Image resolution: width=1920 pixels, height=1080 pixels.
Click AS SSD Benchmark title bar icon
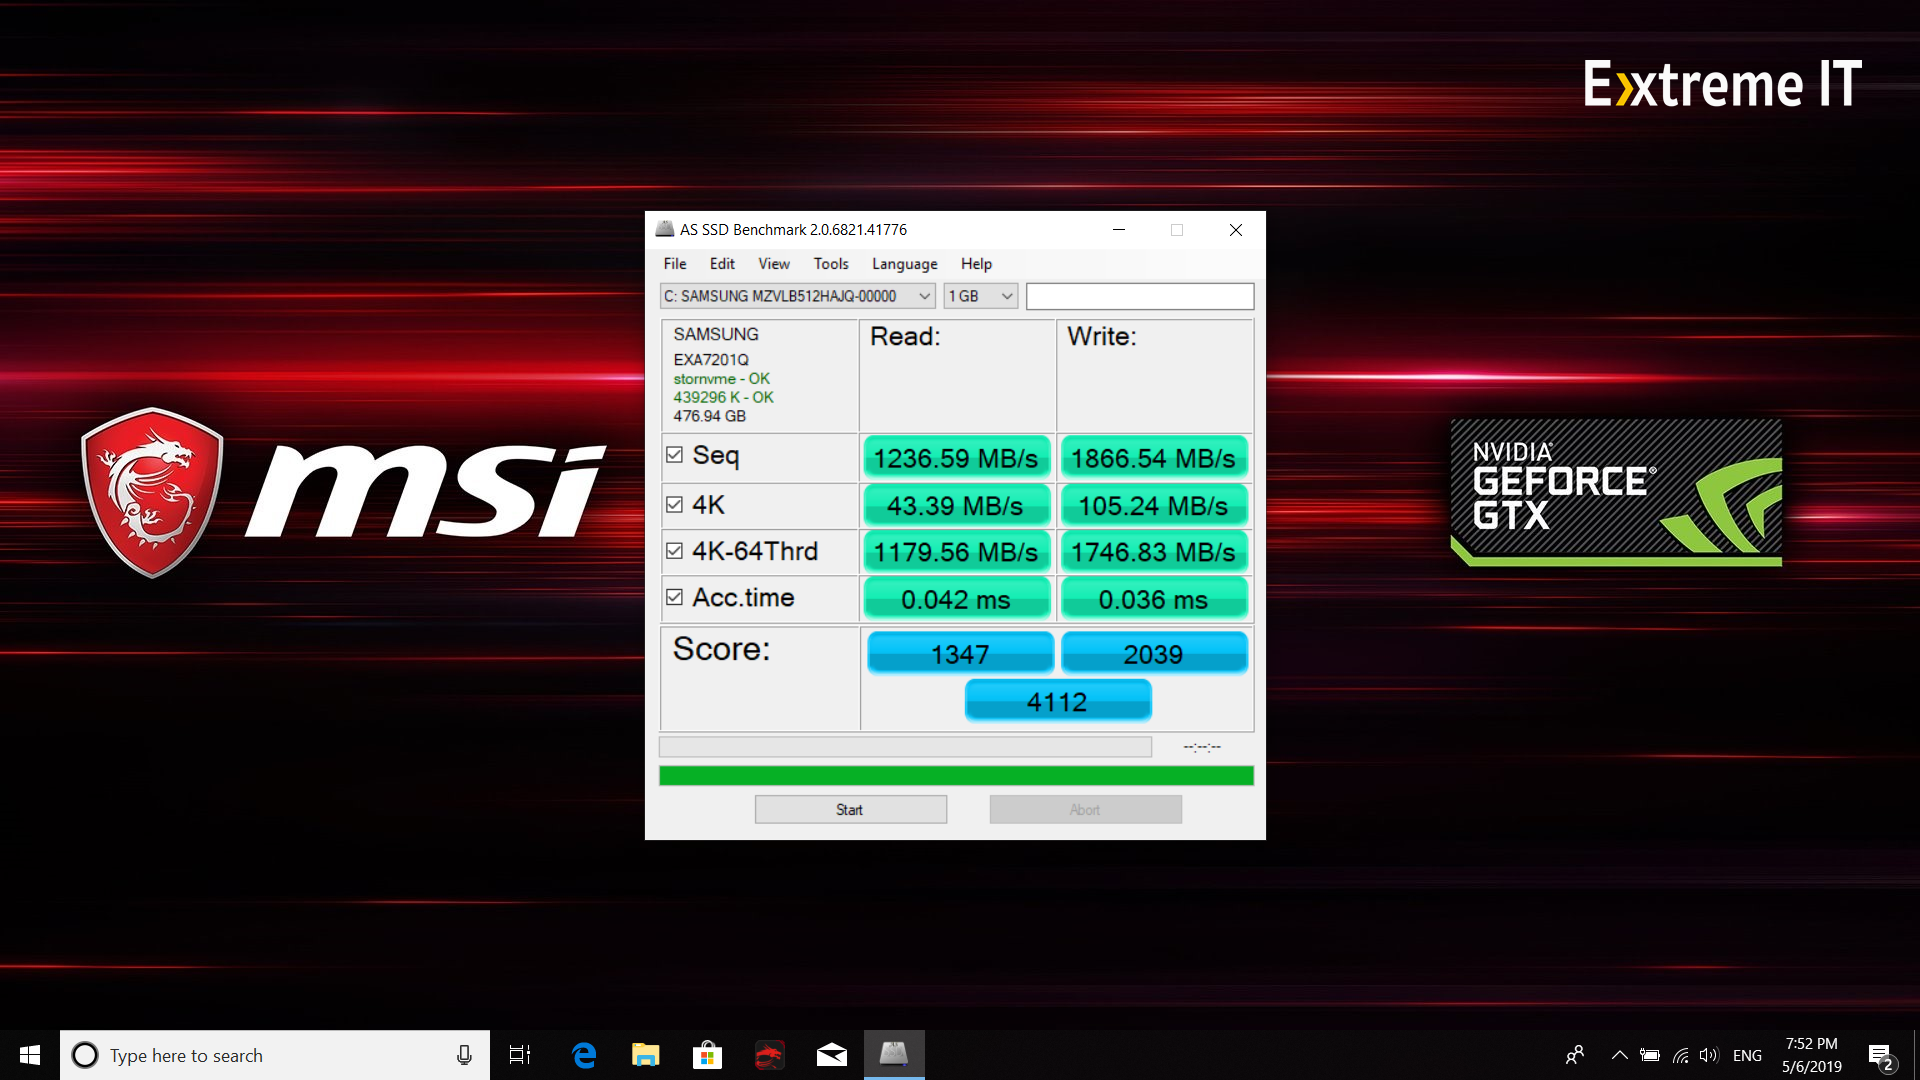pyautogui.click(x=665, y=229)
